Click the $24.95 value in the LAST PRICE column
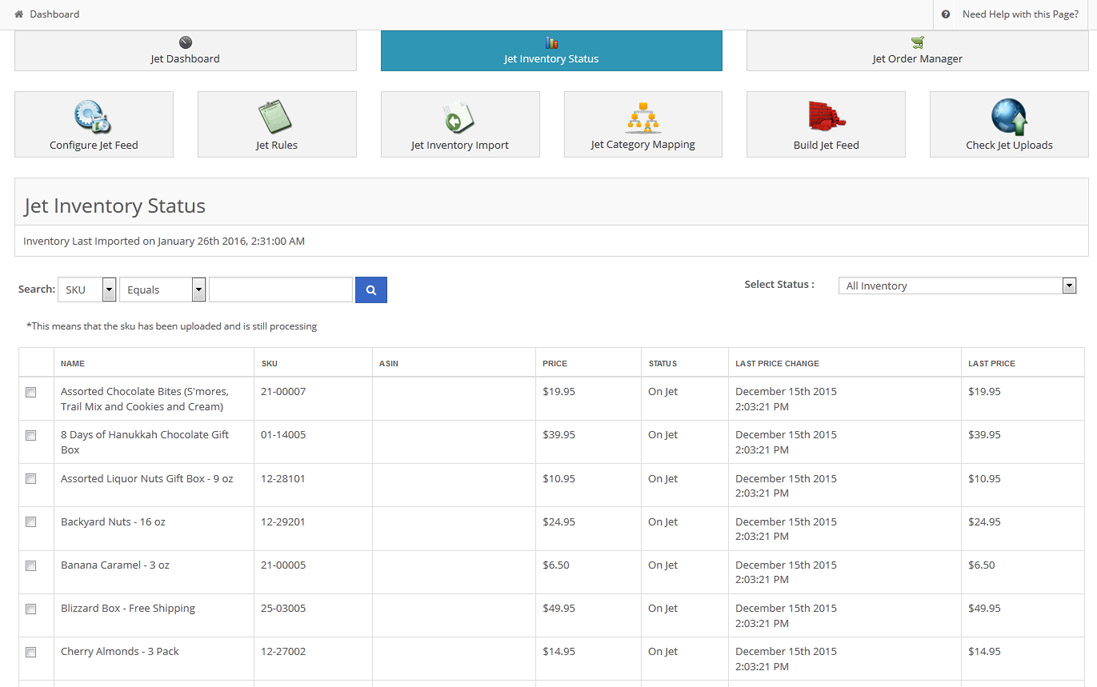 (x=984, y=522)
